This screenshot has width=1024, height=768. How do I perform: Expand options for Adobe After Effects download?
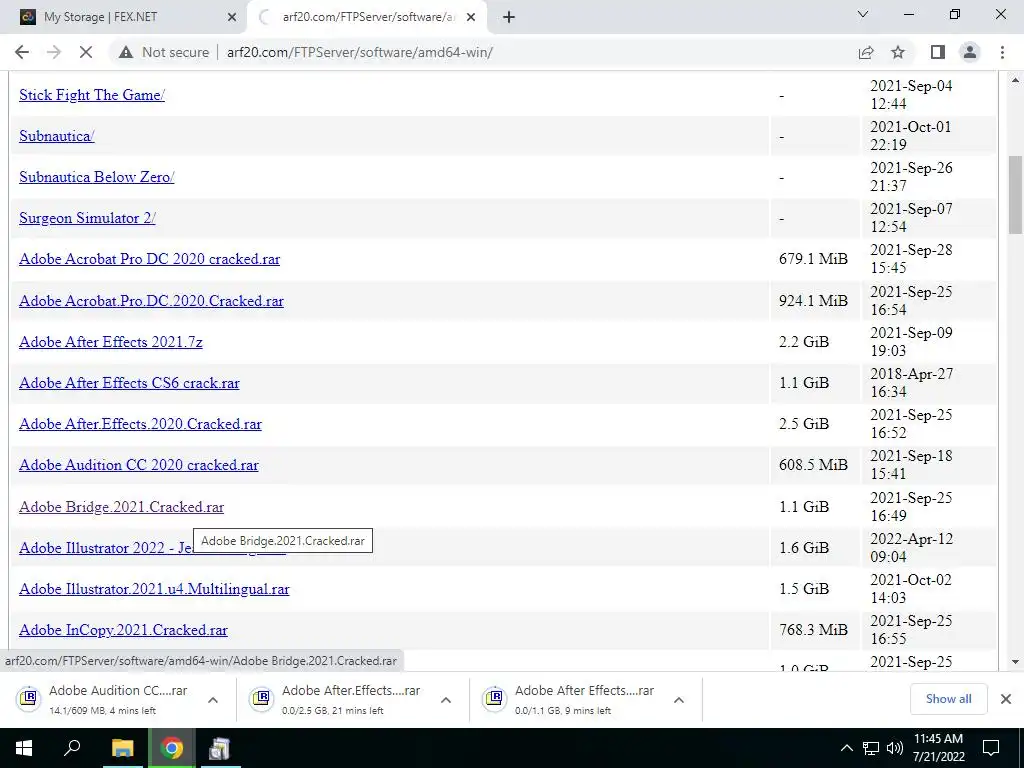click(x=679, y=700)
